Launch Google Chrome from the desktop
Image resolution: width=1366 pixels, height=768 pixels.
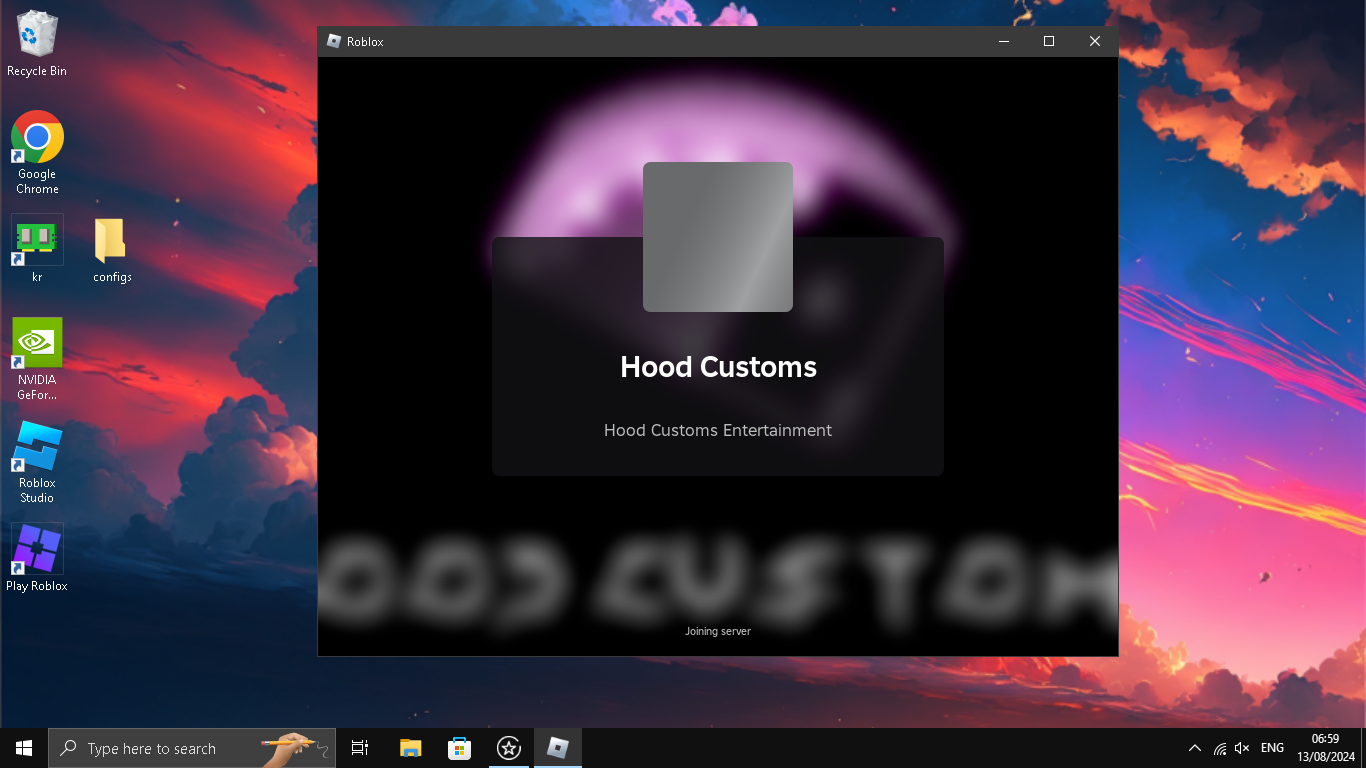37,152
